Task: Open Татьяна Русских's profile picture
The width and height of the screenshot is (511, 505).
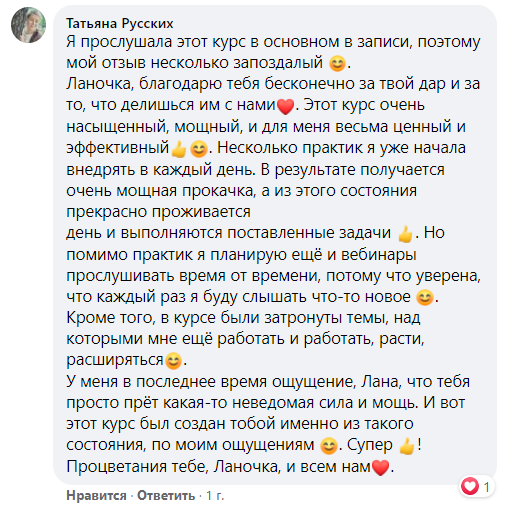Action: point(28,25)
